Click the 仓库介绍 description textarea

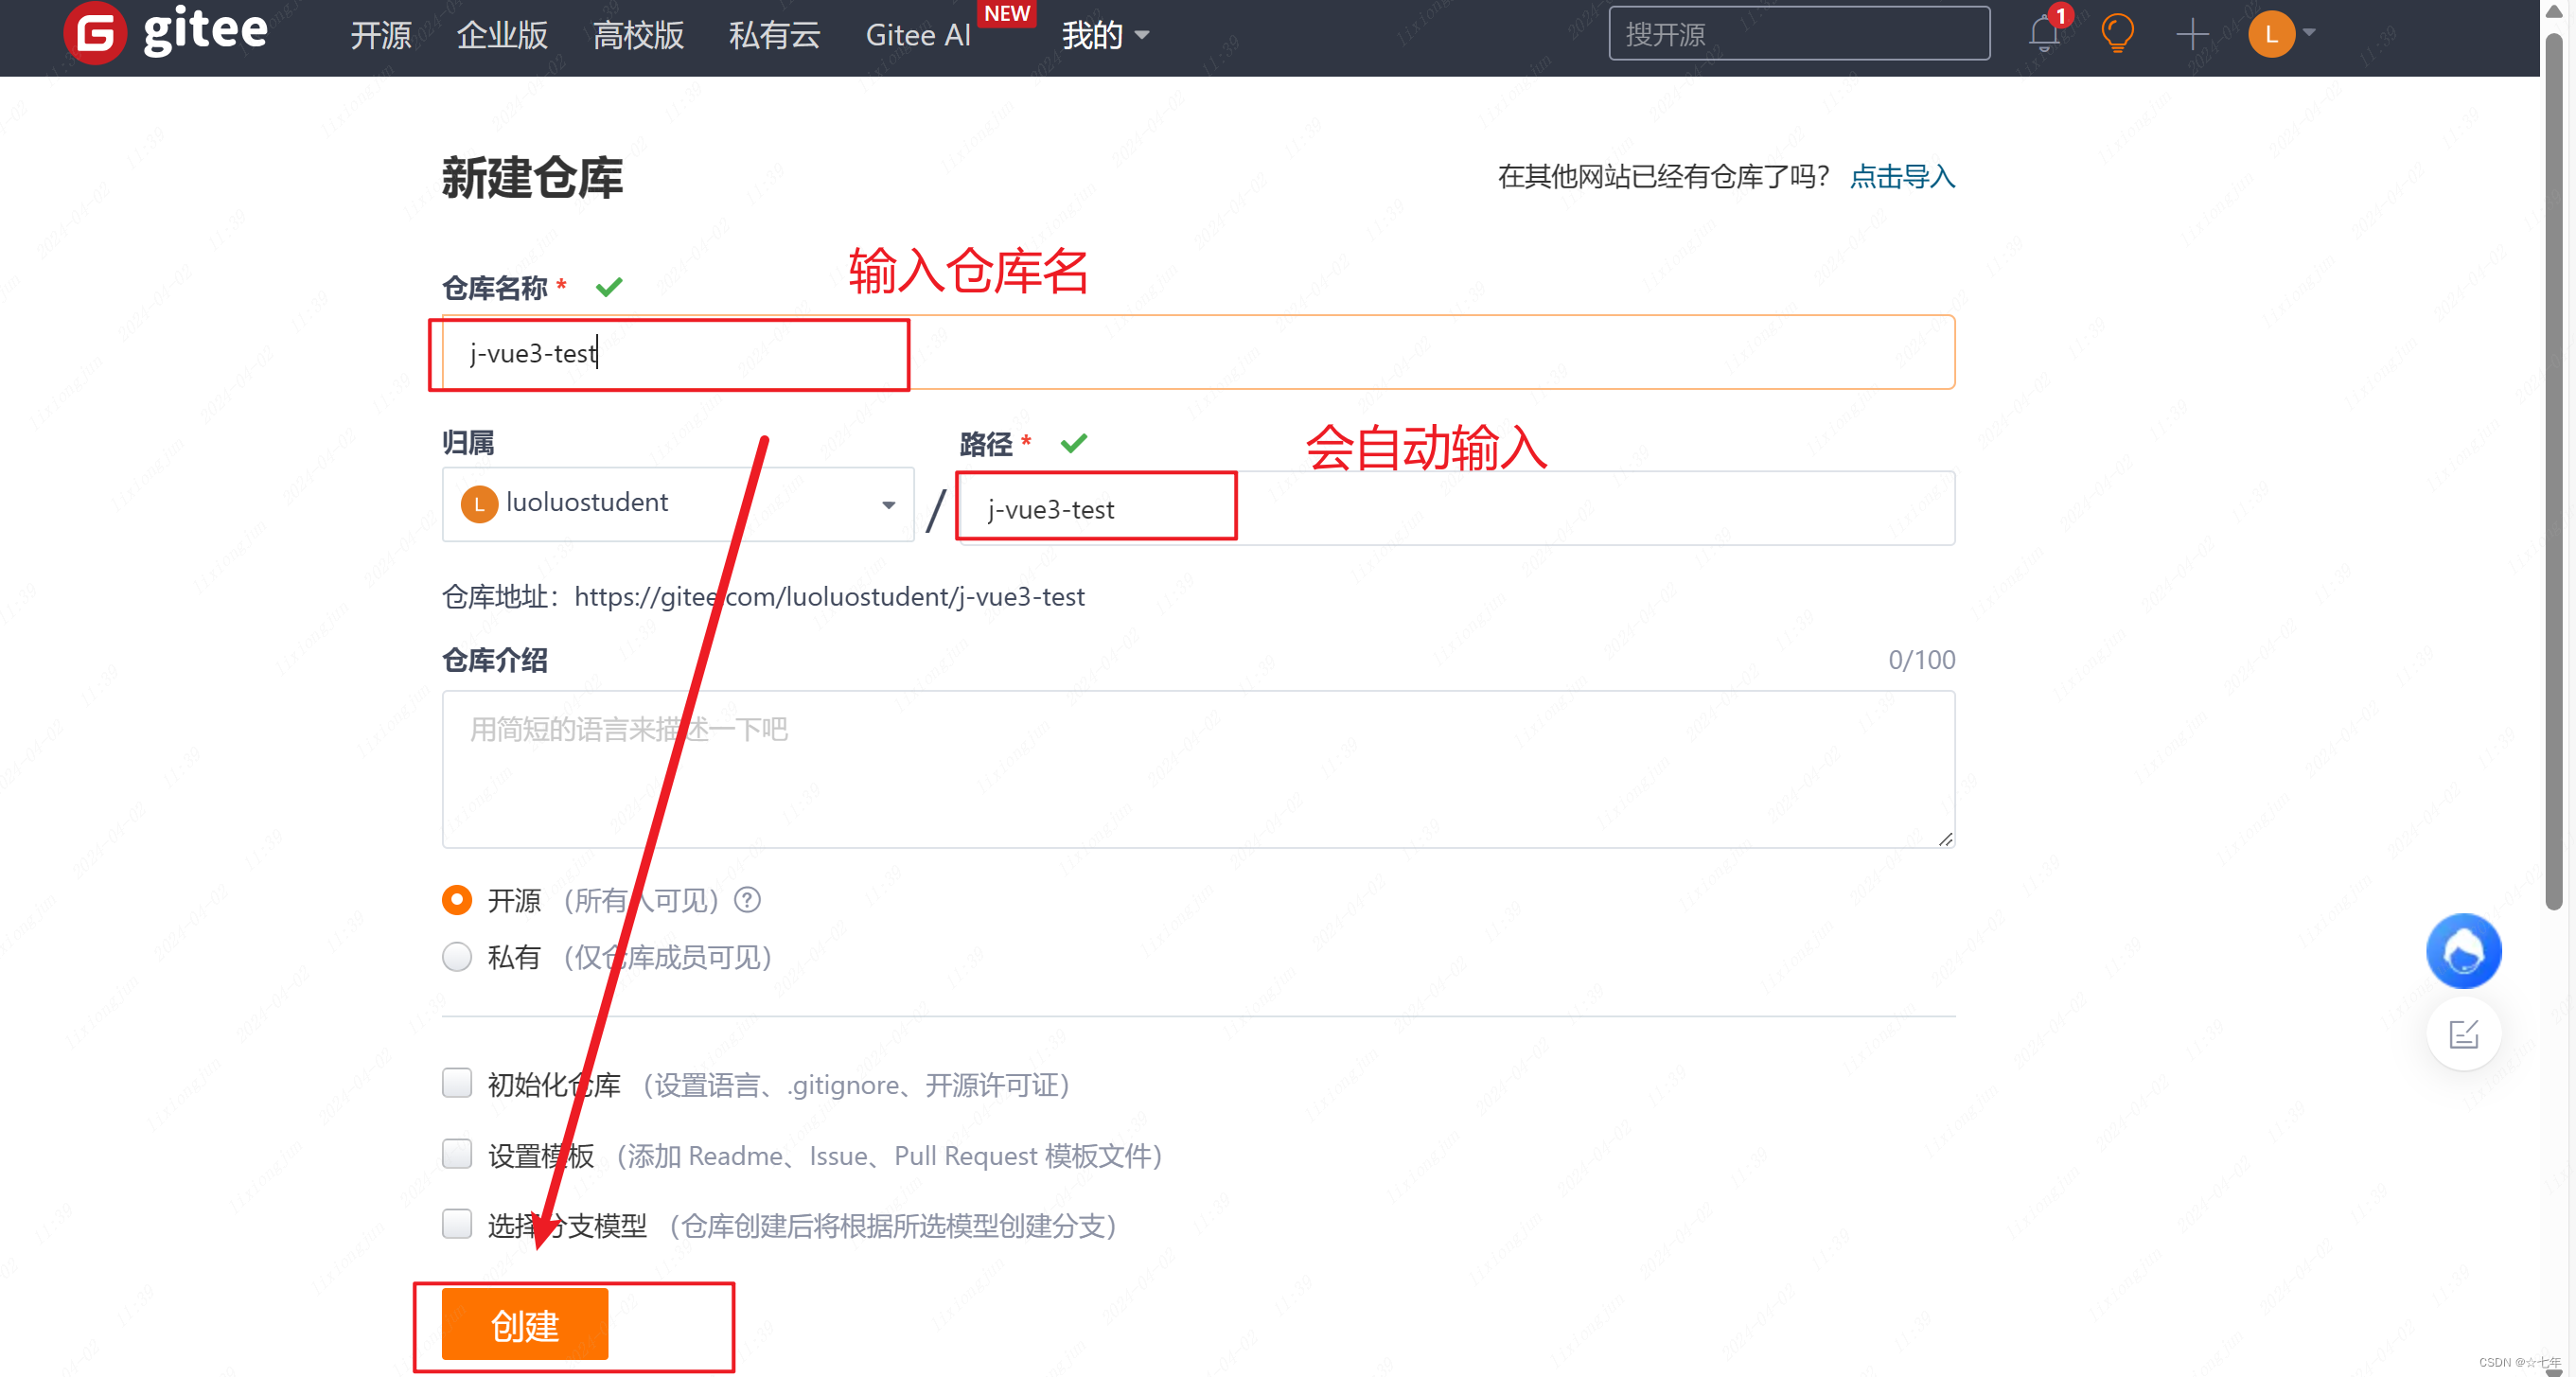coord(1198,769)
